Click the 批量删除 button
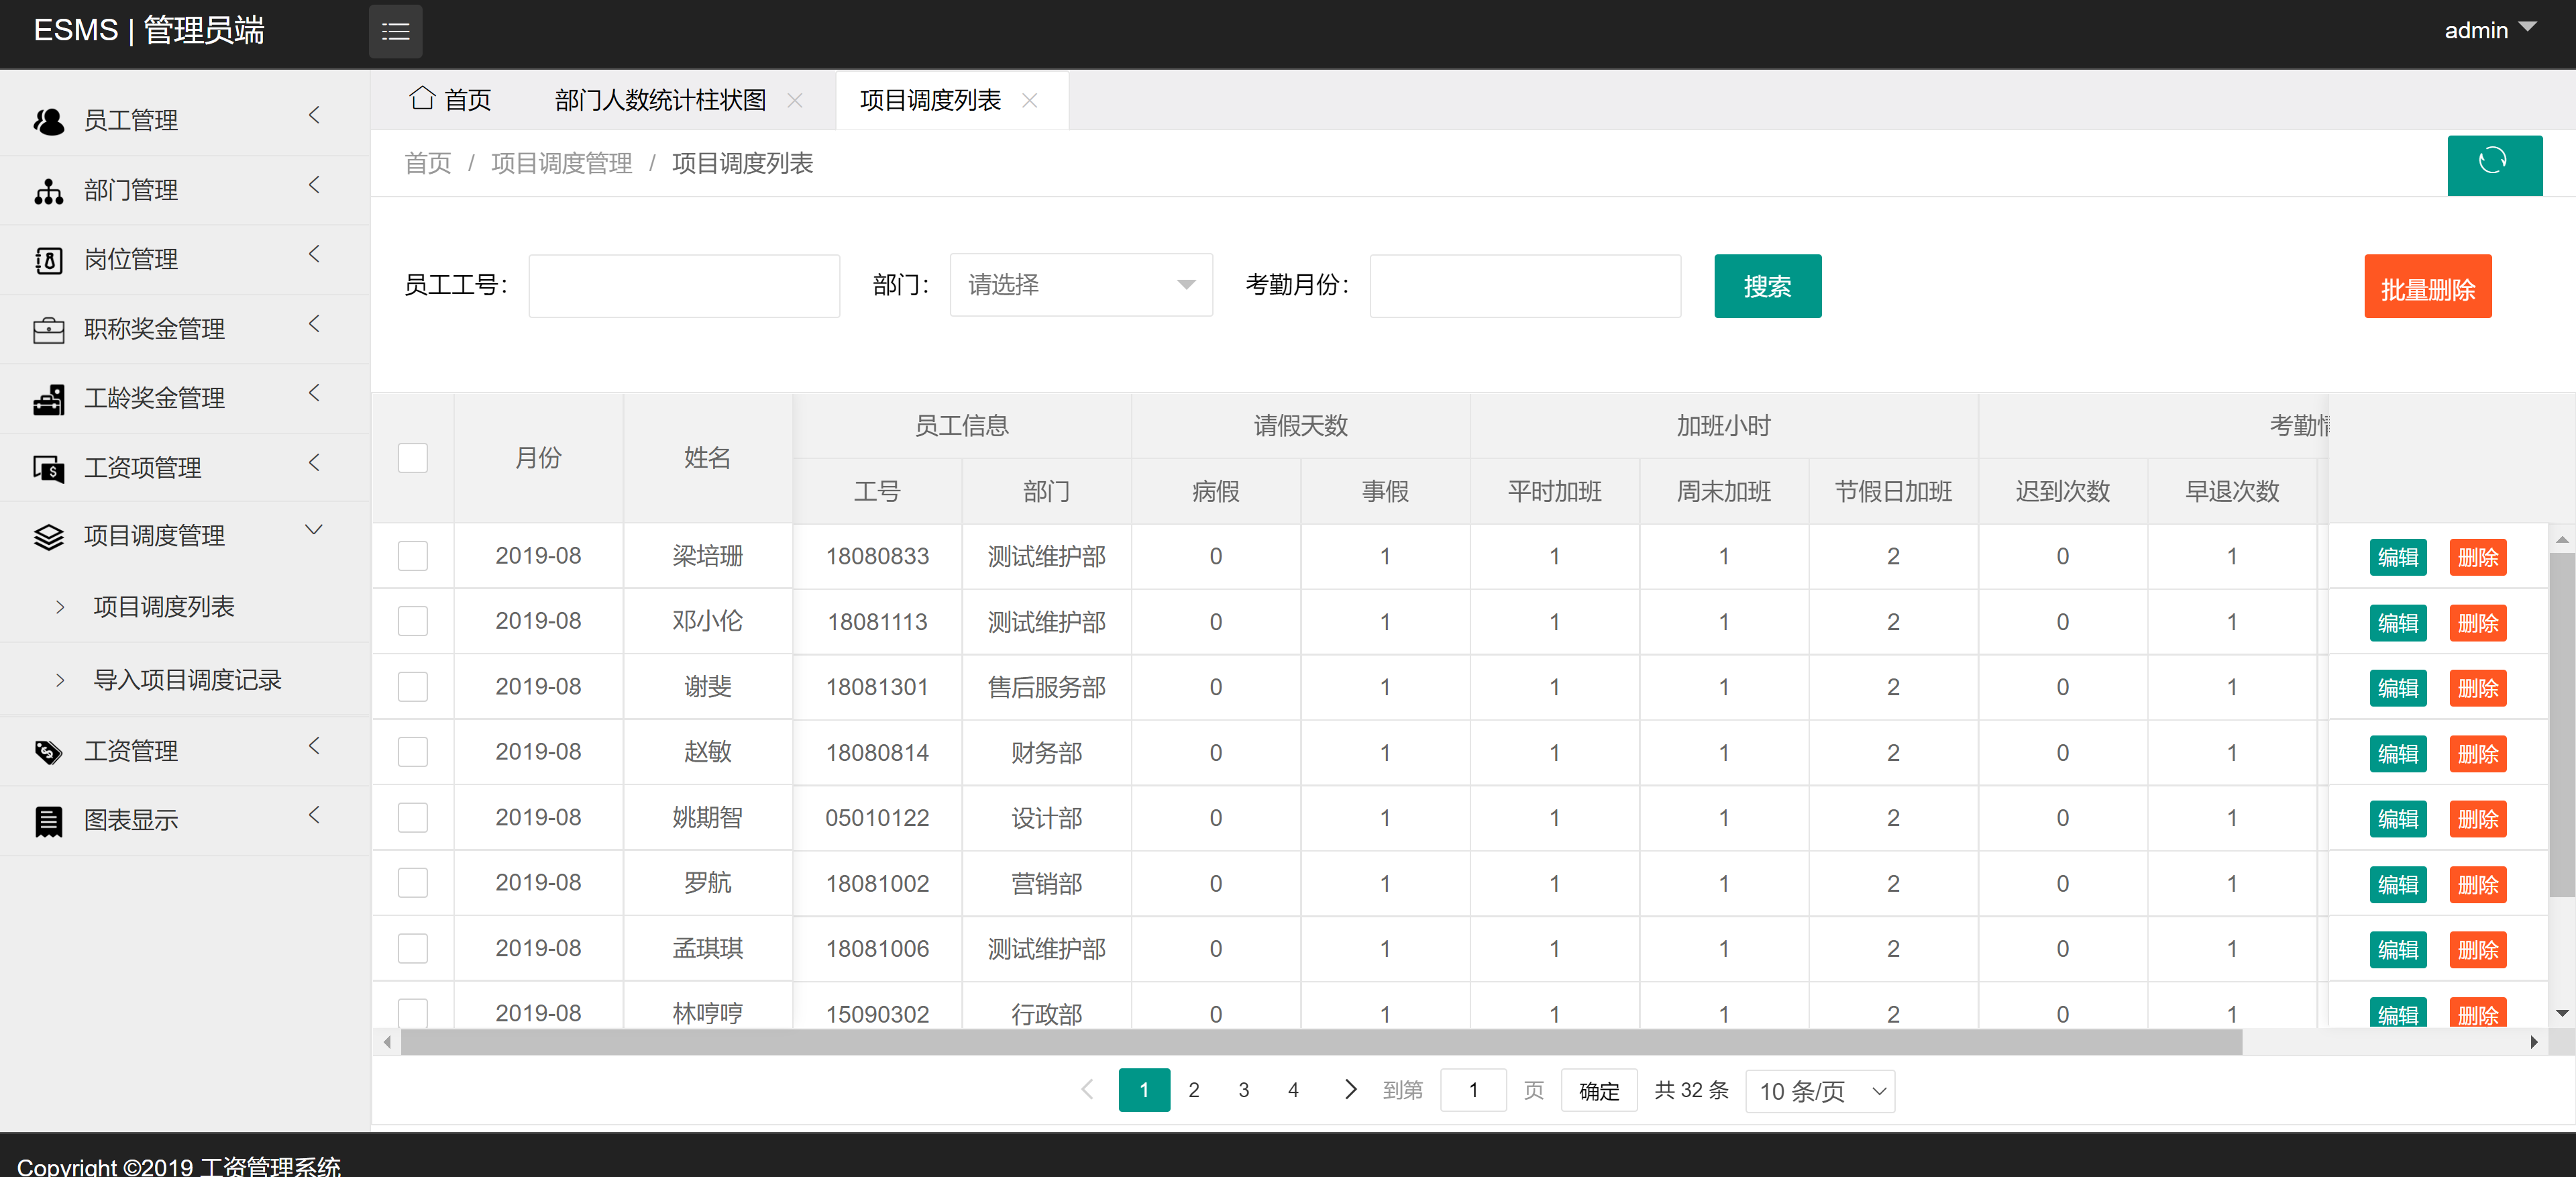The image size is (2576, 1177). point(2427,286)
